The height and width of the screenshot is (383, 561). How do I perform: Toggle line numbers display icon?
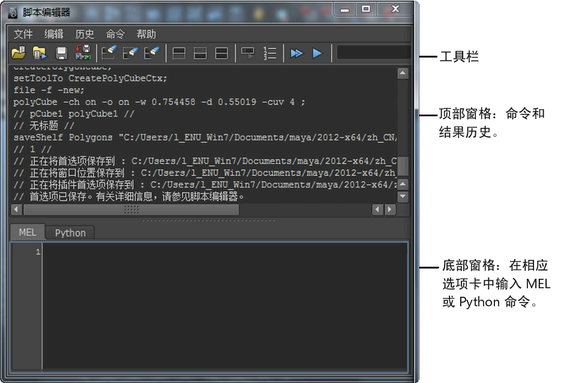tap(269, 53)
